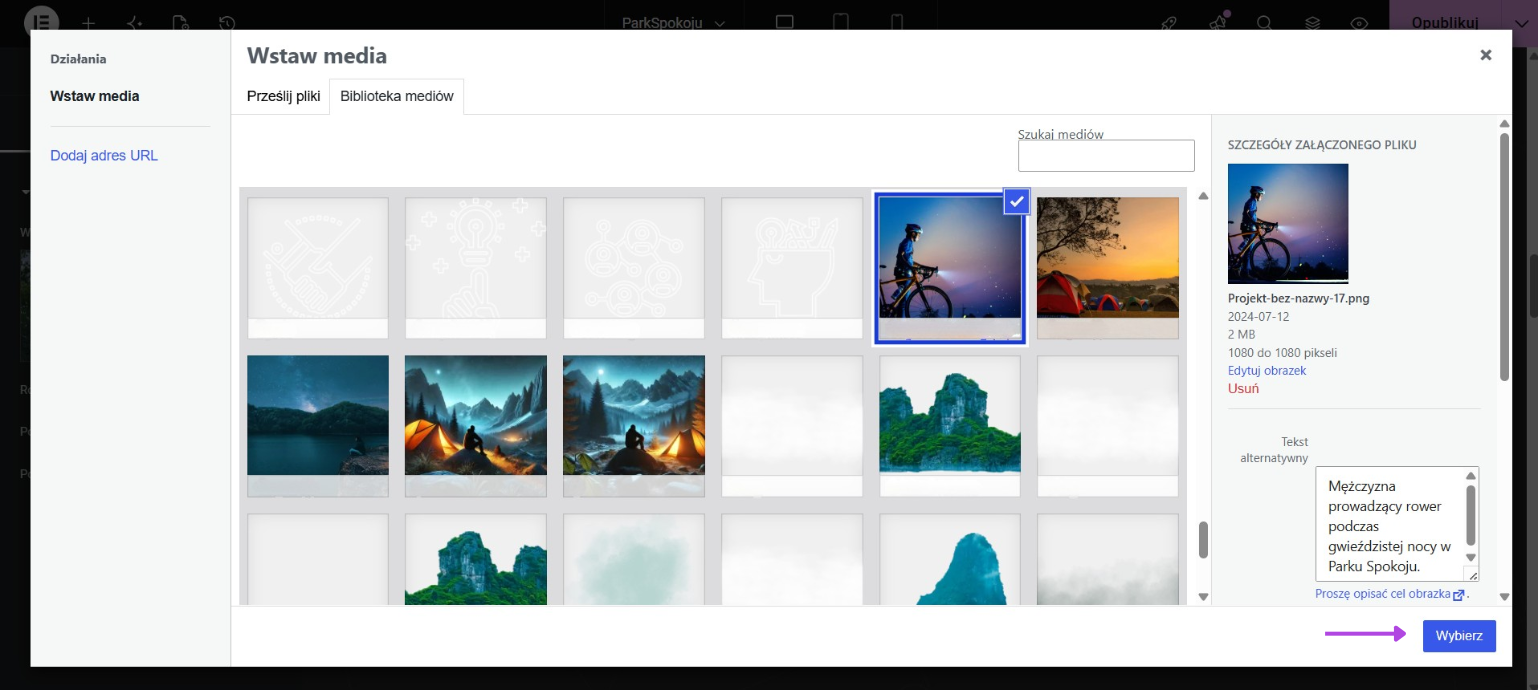Click the Wybierz button
1538x690 pixels.
(1459, 636)
